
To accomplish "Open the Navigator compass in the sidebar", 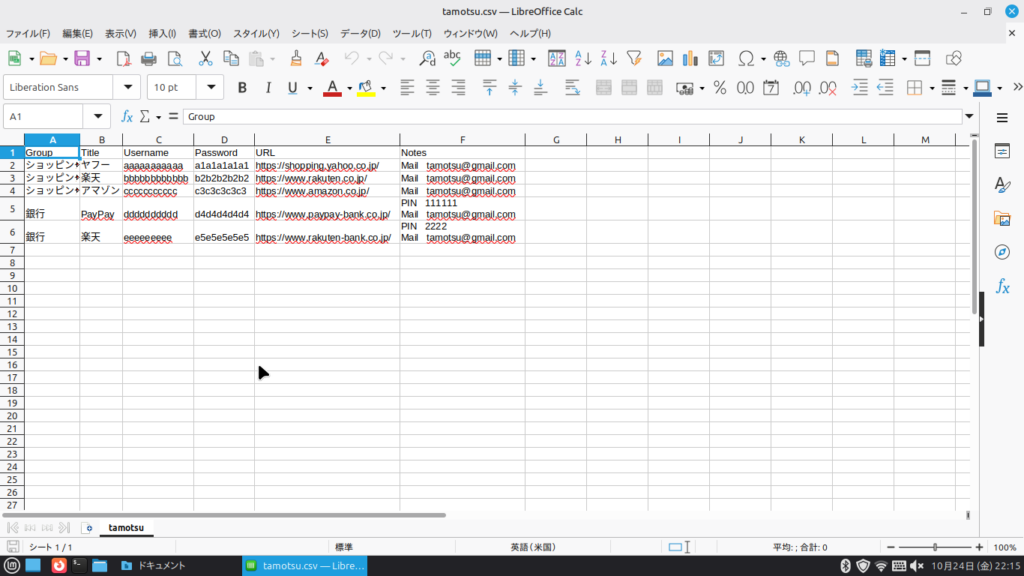I will coord(1002,251).
